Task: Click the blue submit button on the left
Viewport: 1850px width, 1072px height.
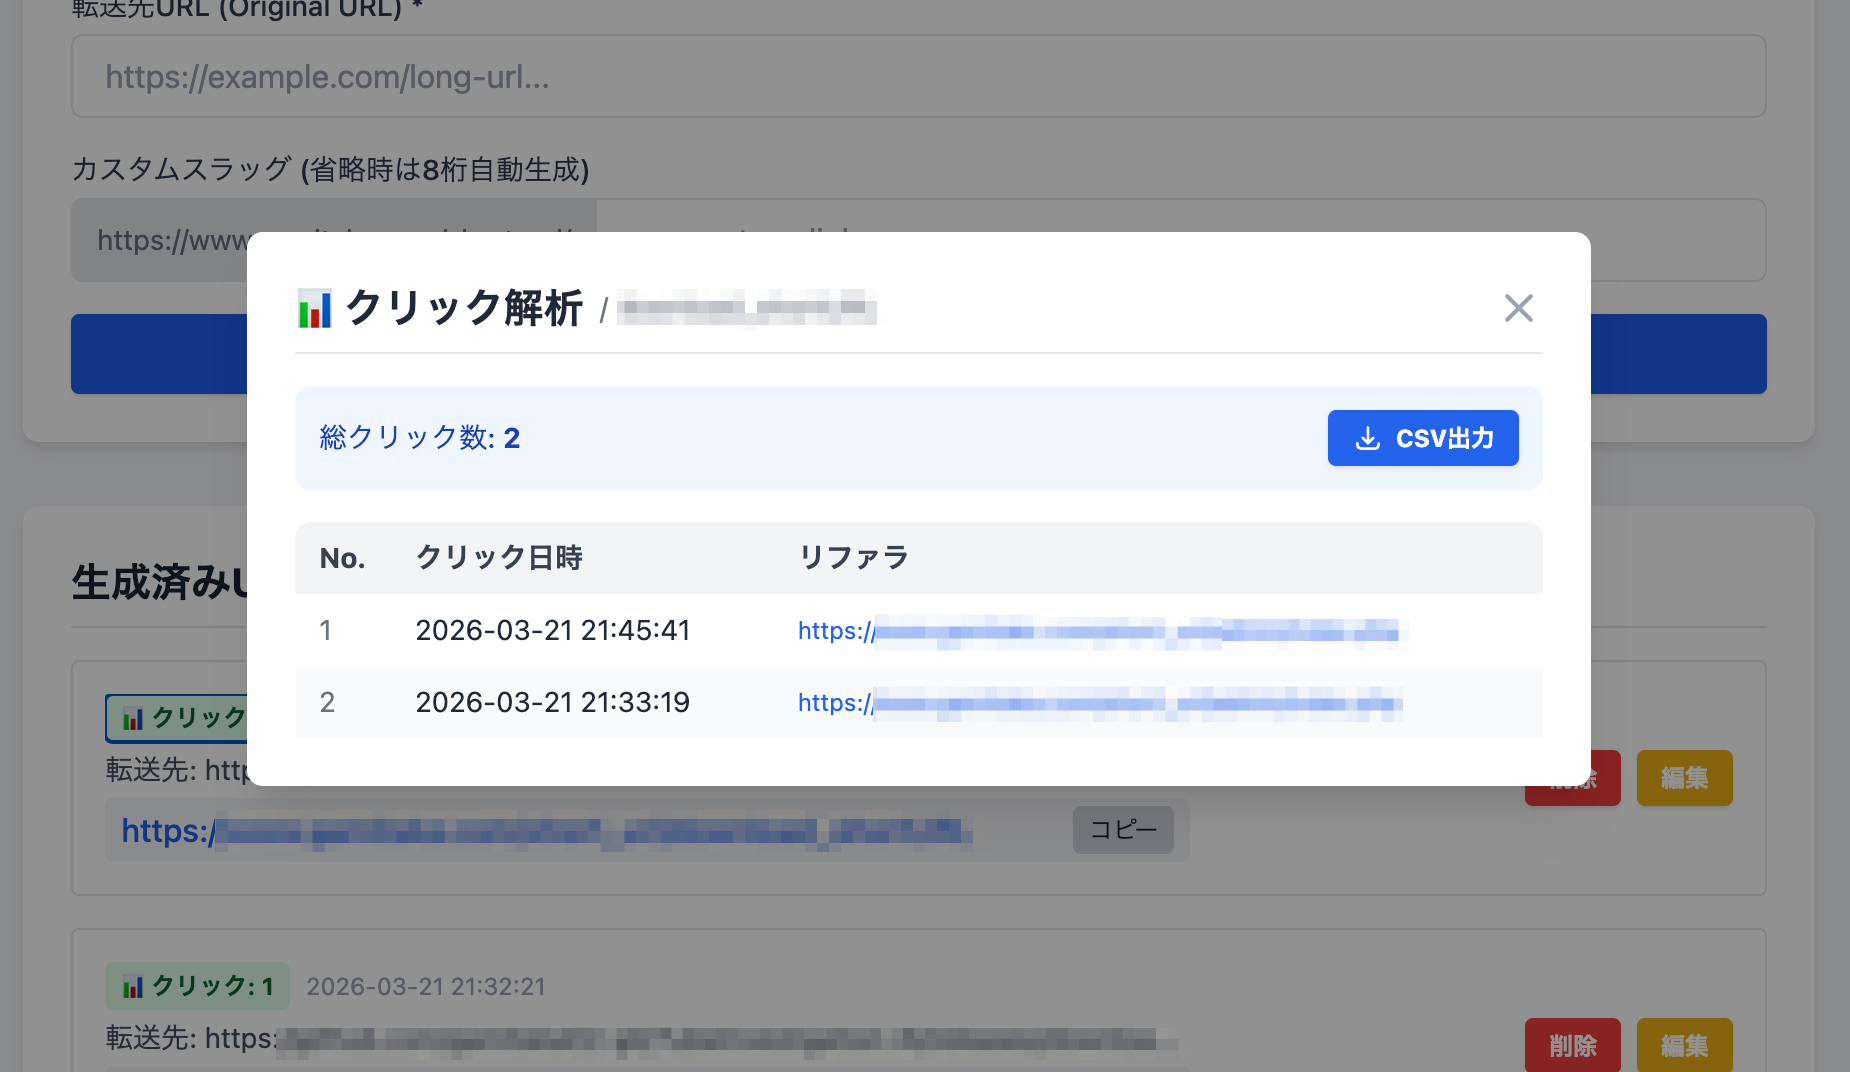Action: (x=160, y=354)
